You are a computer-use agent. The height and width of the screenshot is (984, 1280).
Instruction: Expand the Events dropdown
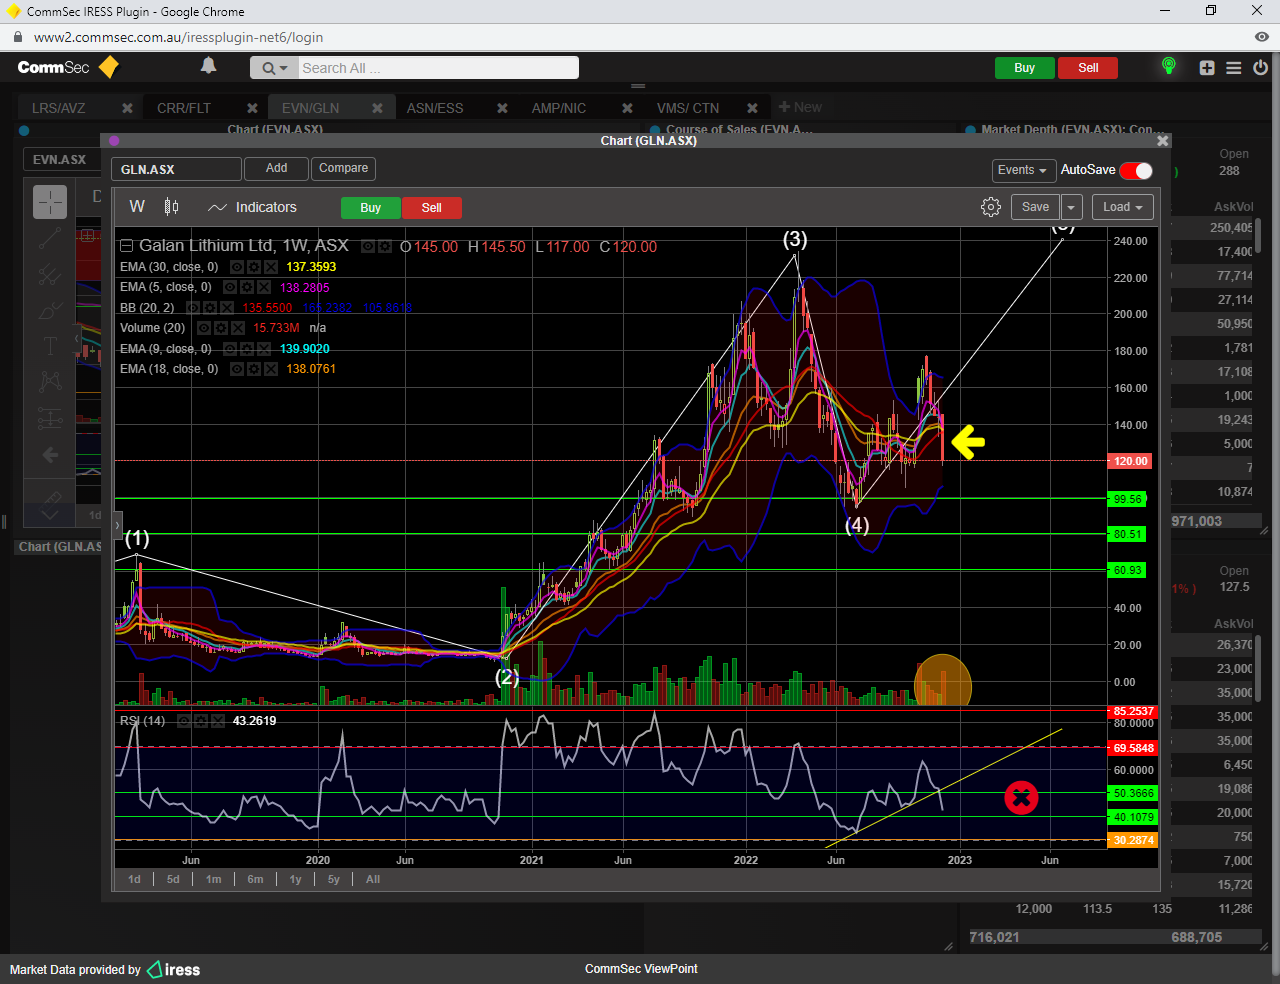(x=1022, y=170)
